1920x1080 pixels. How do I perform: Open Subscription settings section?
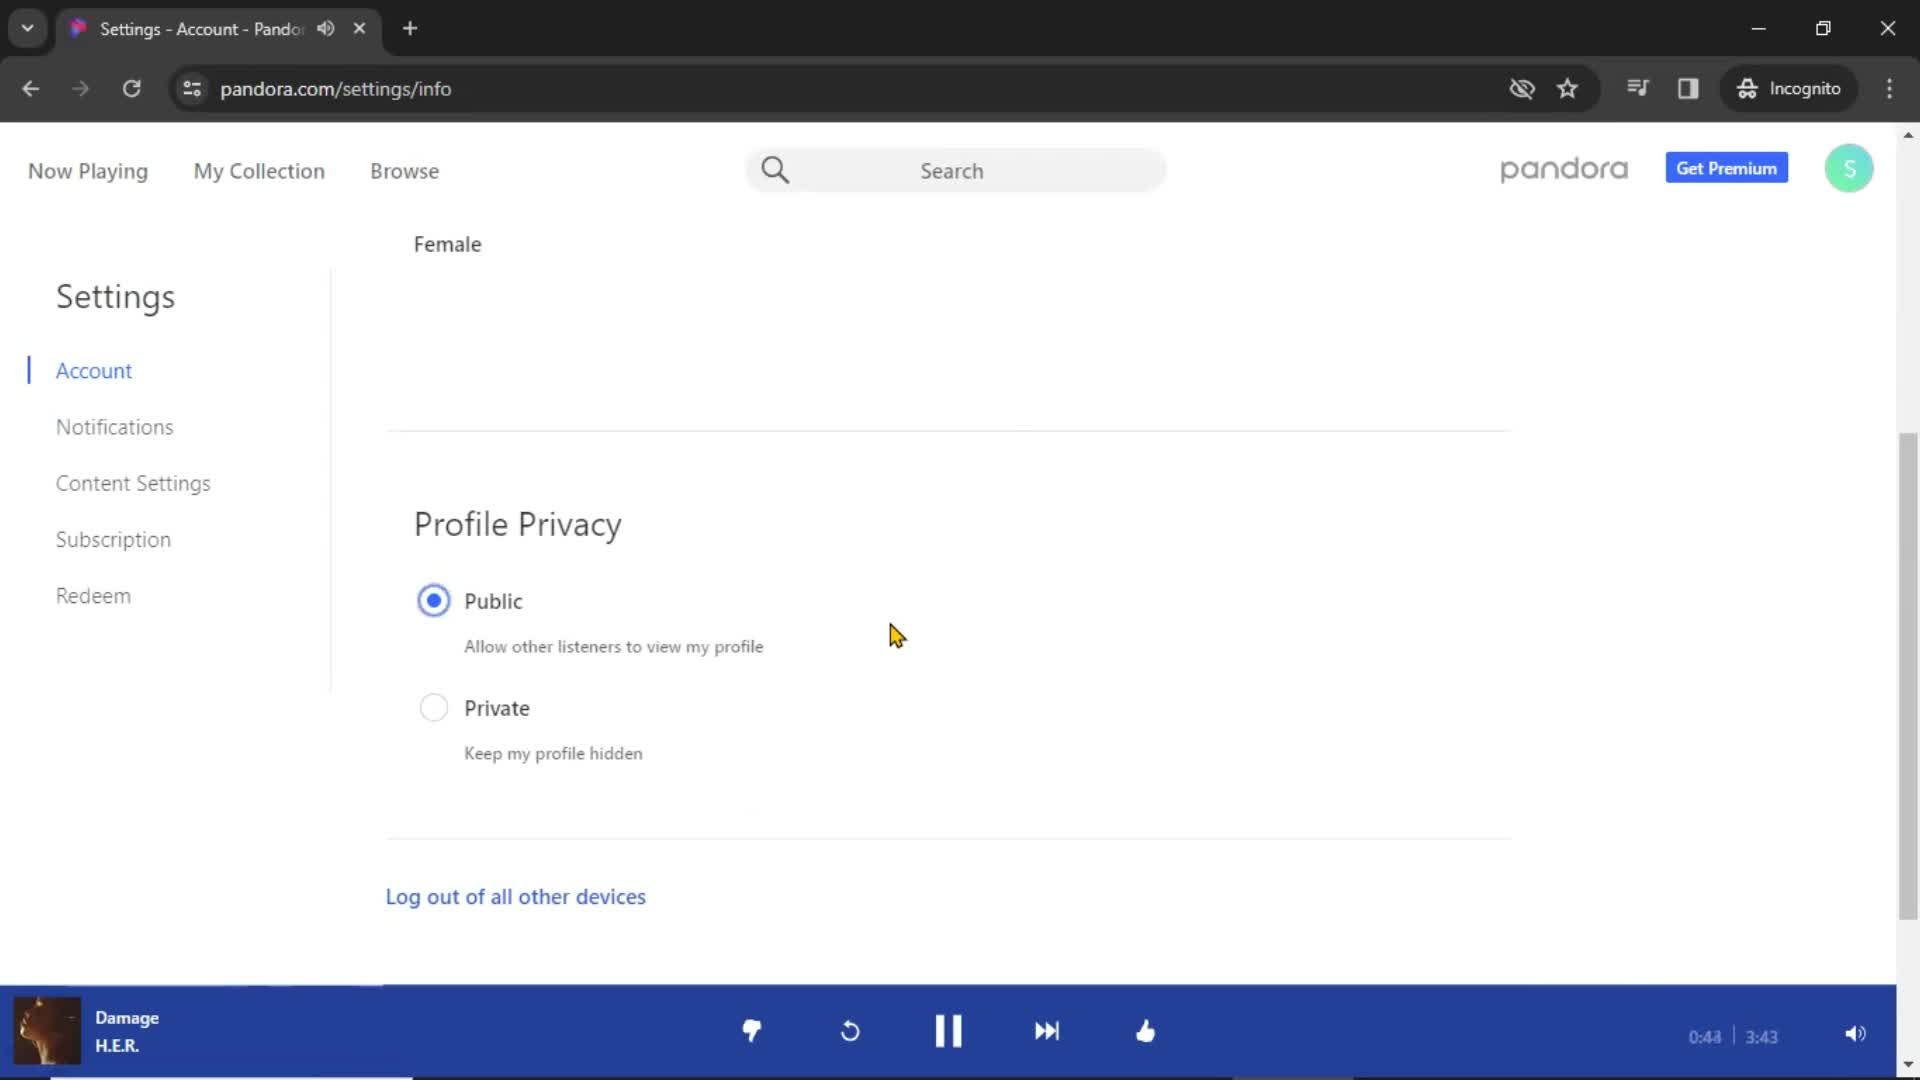[113, 540]
